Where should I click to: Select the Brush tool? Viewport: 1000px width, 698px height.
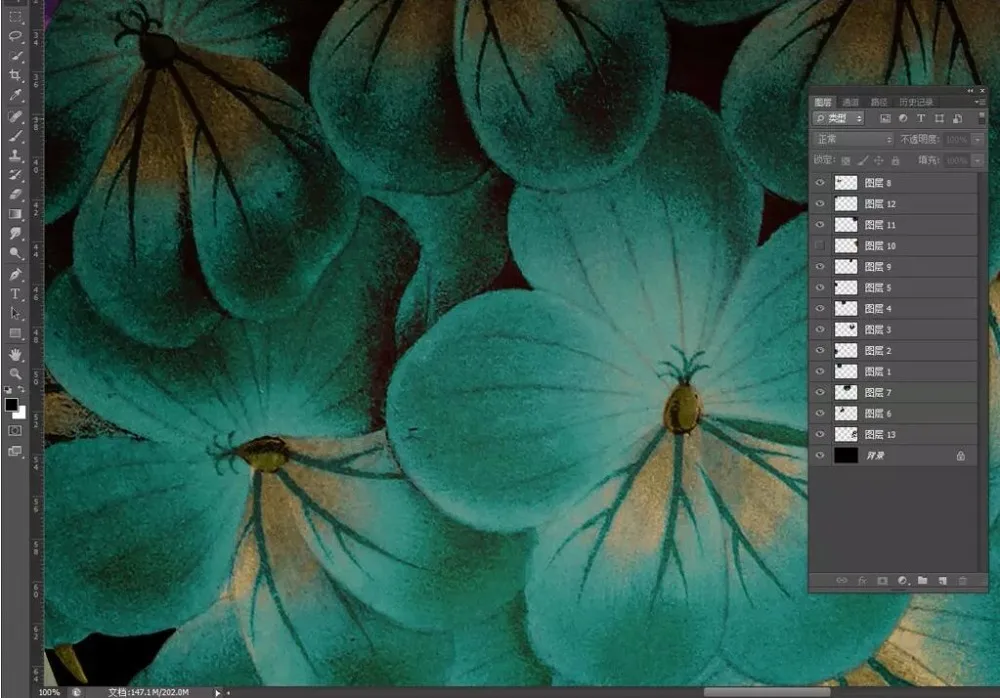pyautogui.click(x=15, y=136)
